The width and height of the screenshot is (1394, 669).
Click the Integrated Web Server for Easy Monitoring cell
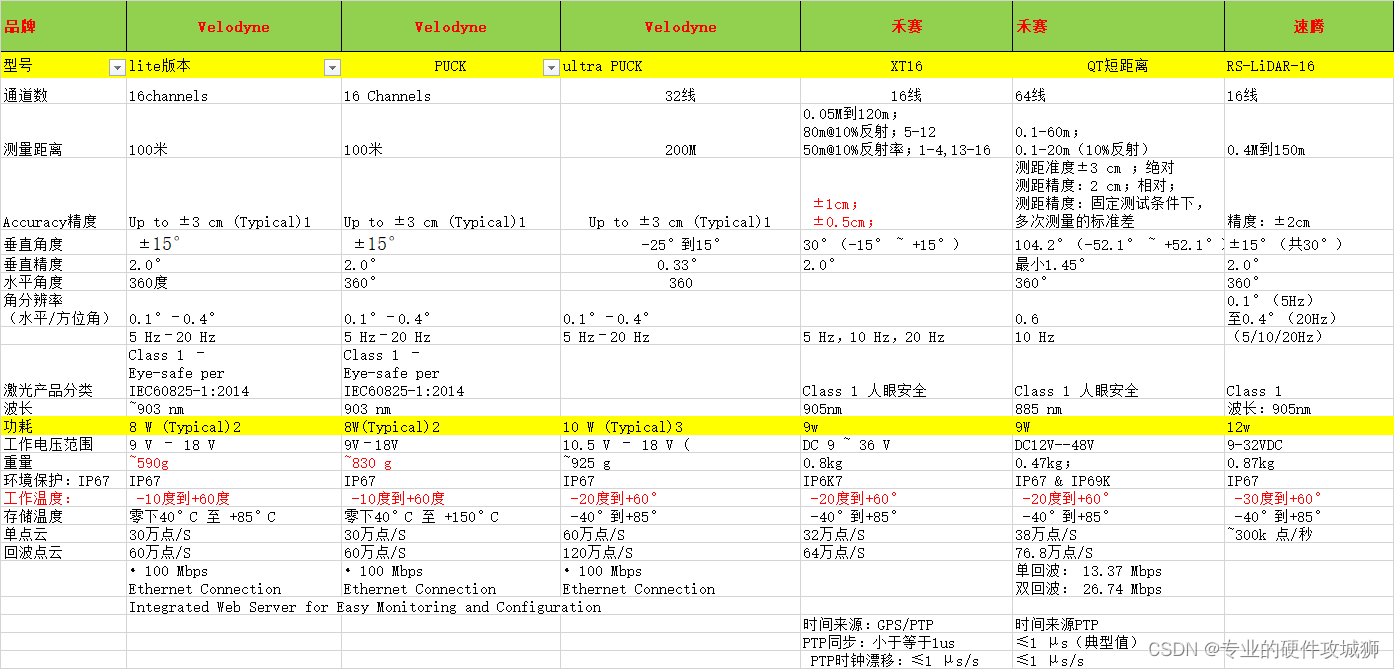click(365, 606)
